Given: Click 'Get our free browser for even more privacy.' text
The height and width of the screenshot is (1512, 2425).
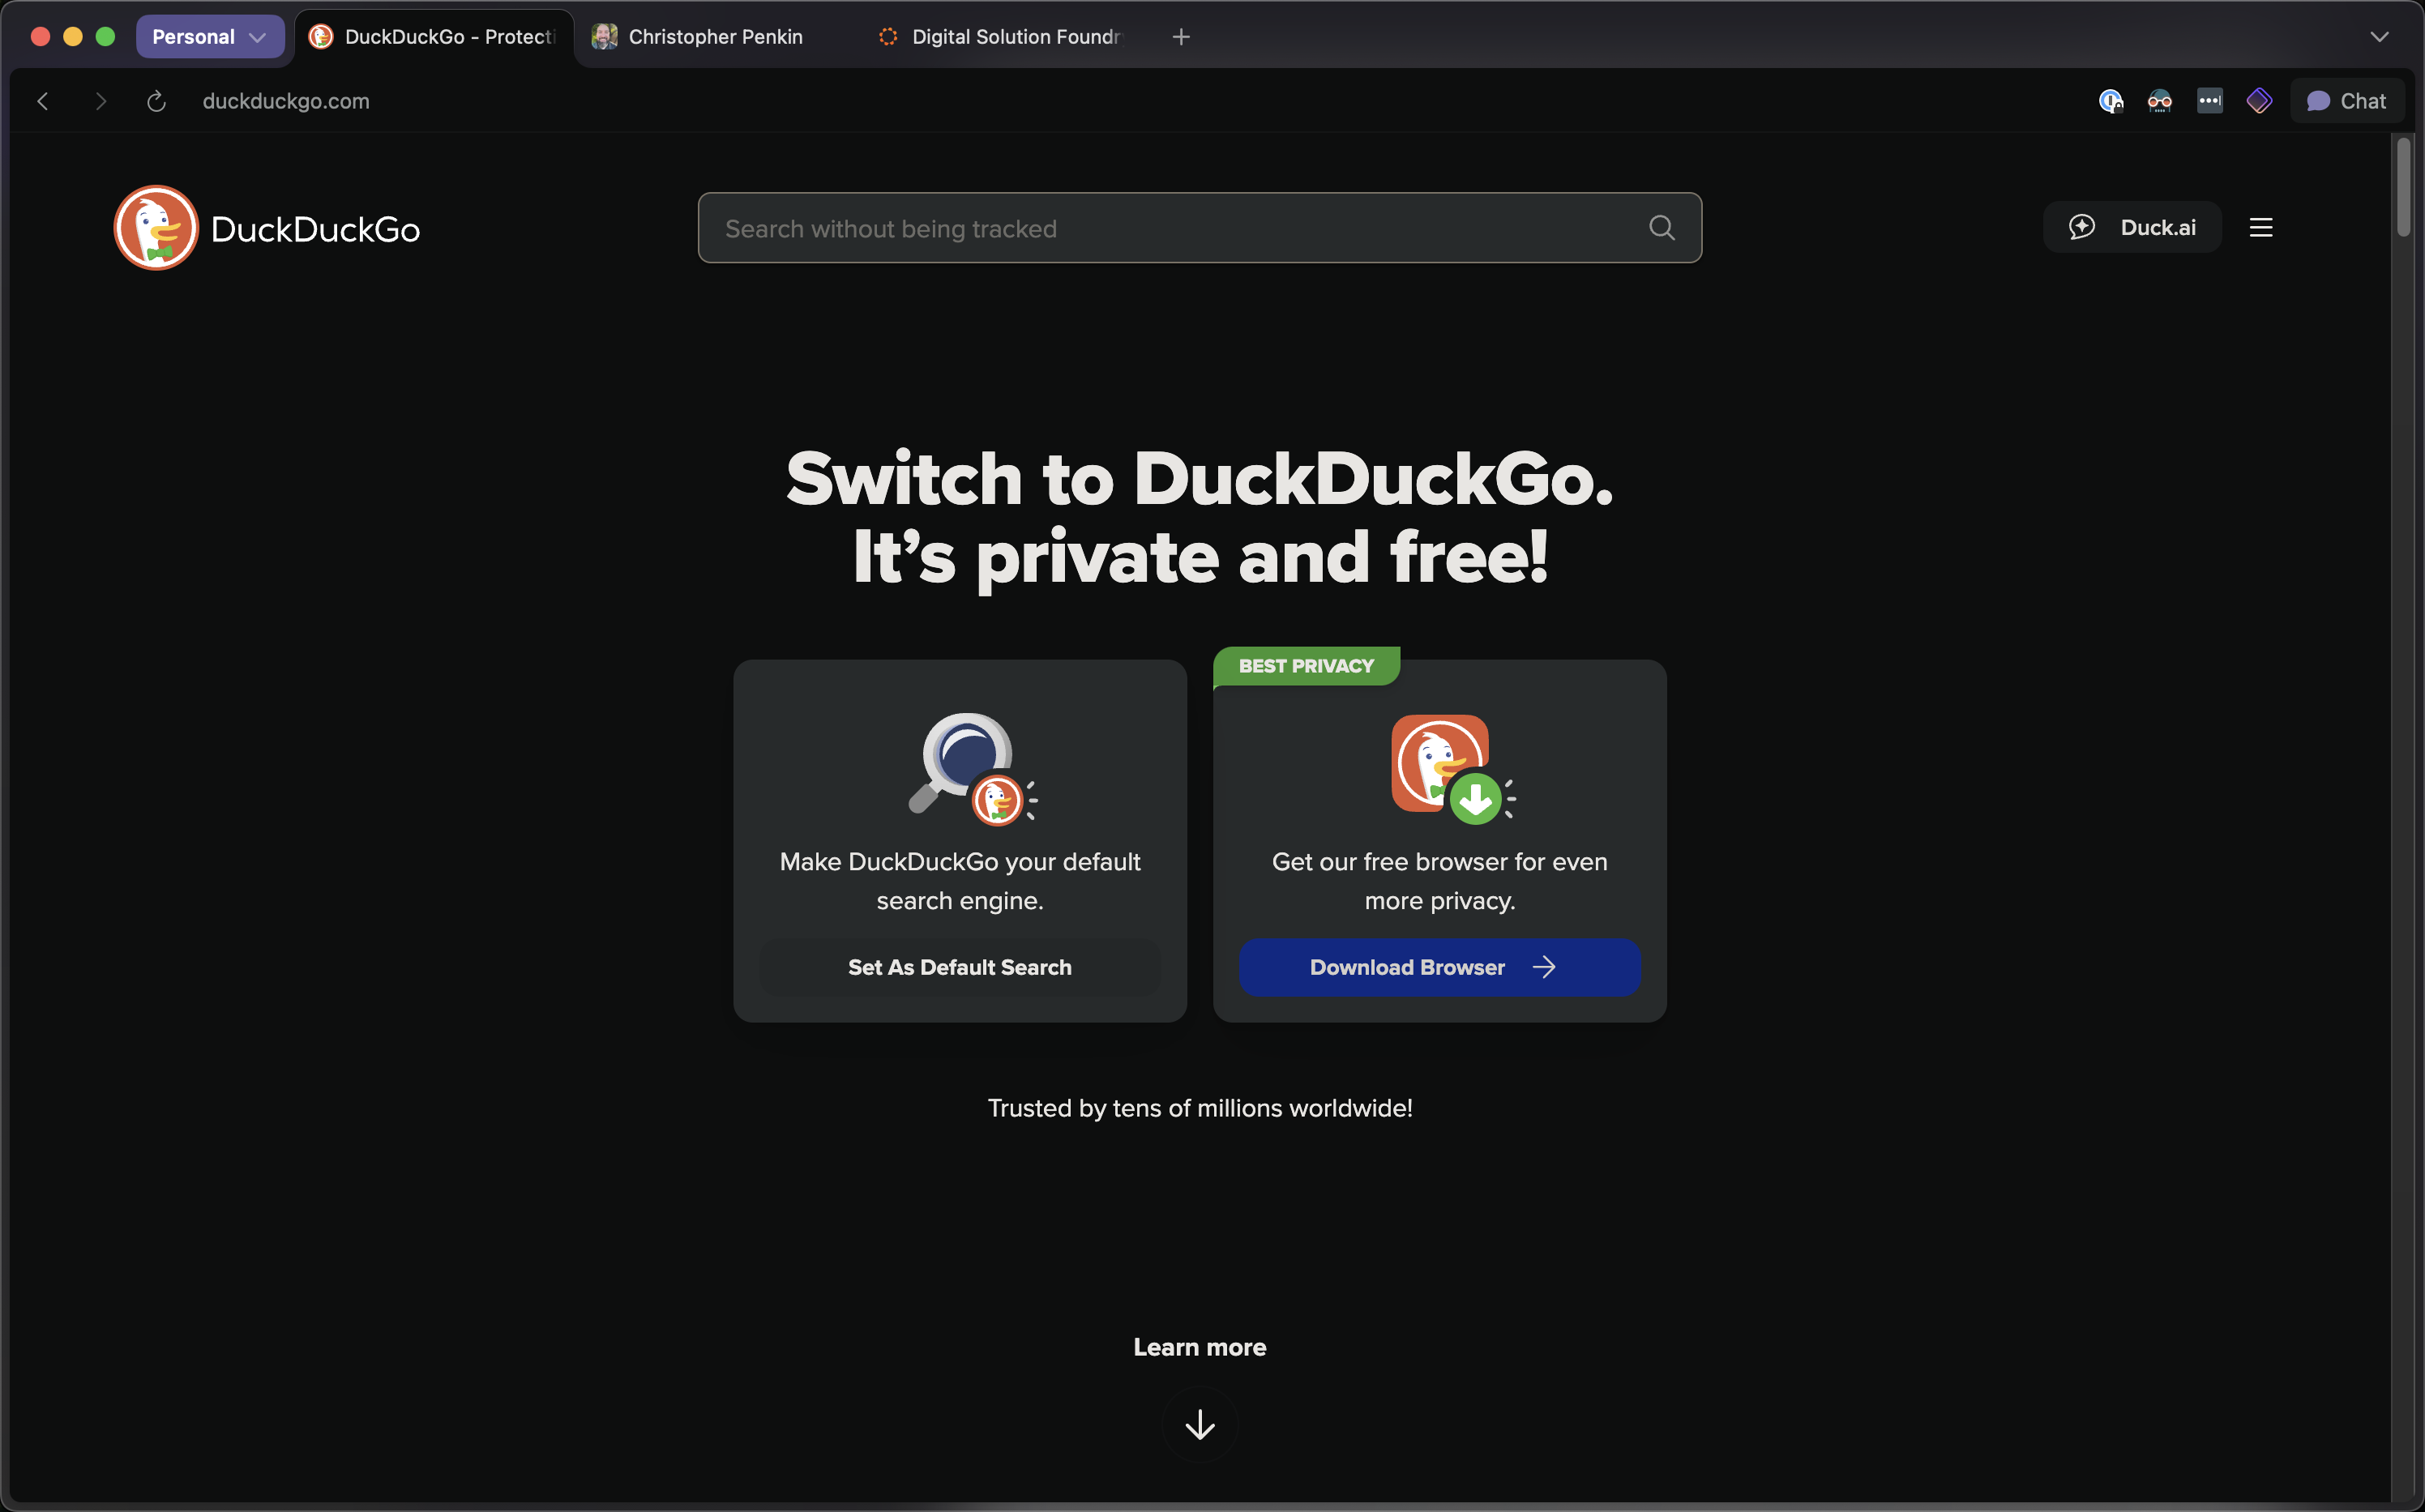Looking at the screenshot, I should (1439, 881).
